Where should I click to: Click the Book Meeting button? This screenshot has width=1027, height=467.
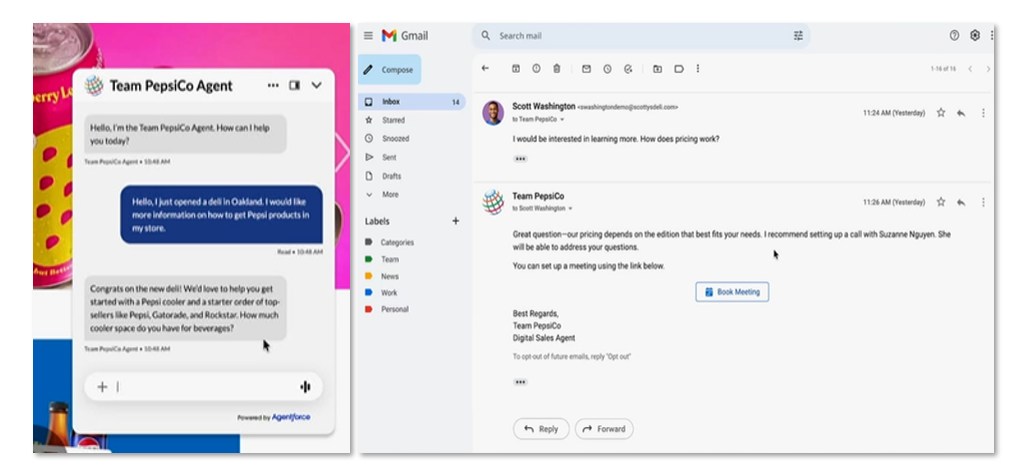pyautogui.click(x=732, y=292)
